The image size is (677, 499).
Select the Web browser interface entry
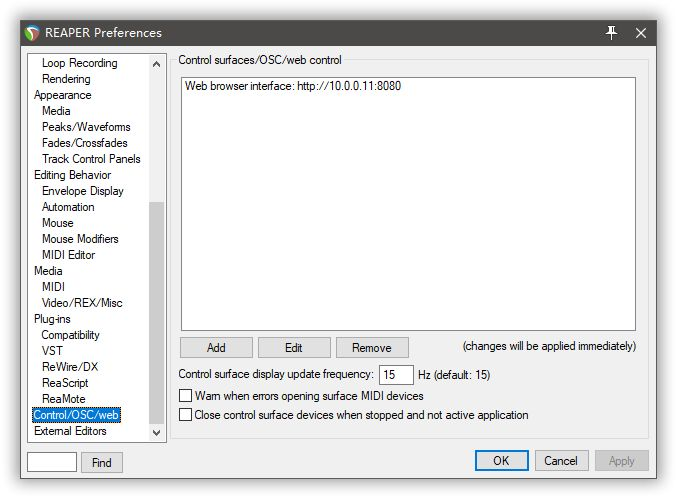pyautogui.click(x=293, y=86)
